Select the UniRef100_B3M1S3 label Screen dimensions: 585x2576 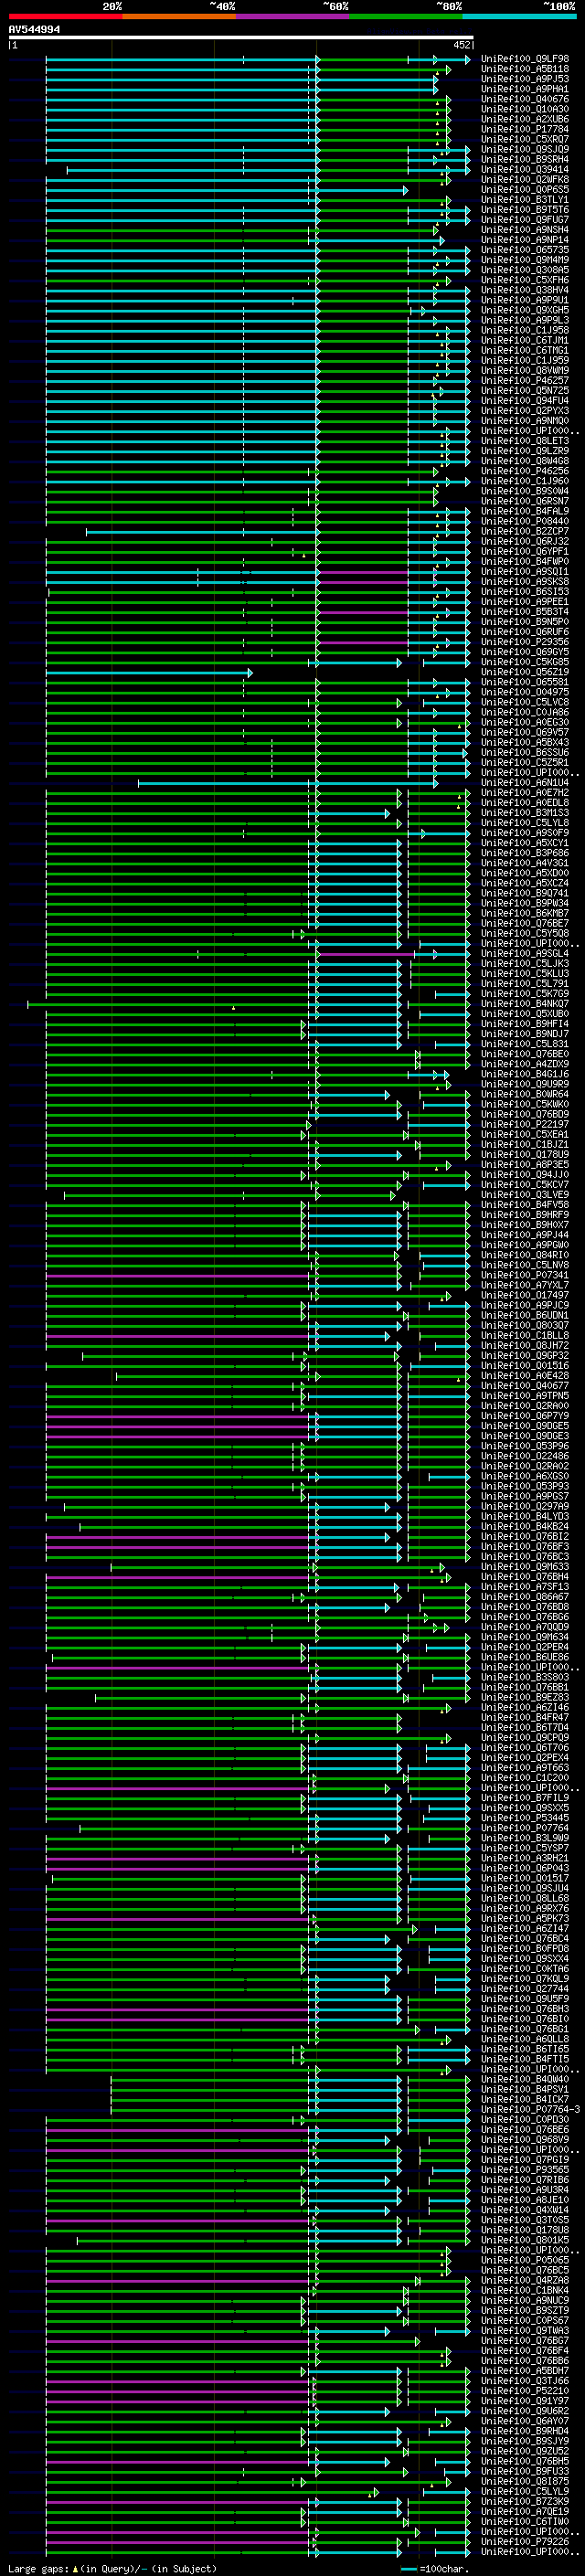coord(525,813)
